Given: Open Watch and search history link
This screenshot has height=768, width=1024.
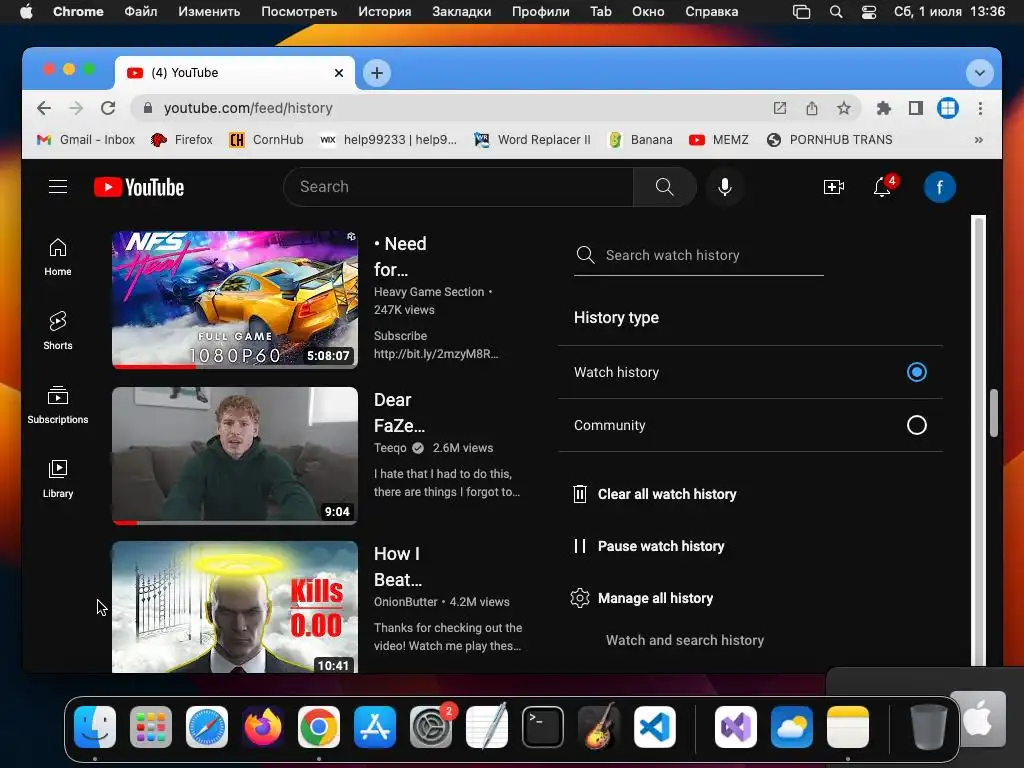Looking at the screenshot, I should pos(684,640).
